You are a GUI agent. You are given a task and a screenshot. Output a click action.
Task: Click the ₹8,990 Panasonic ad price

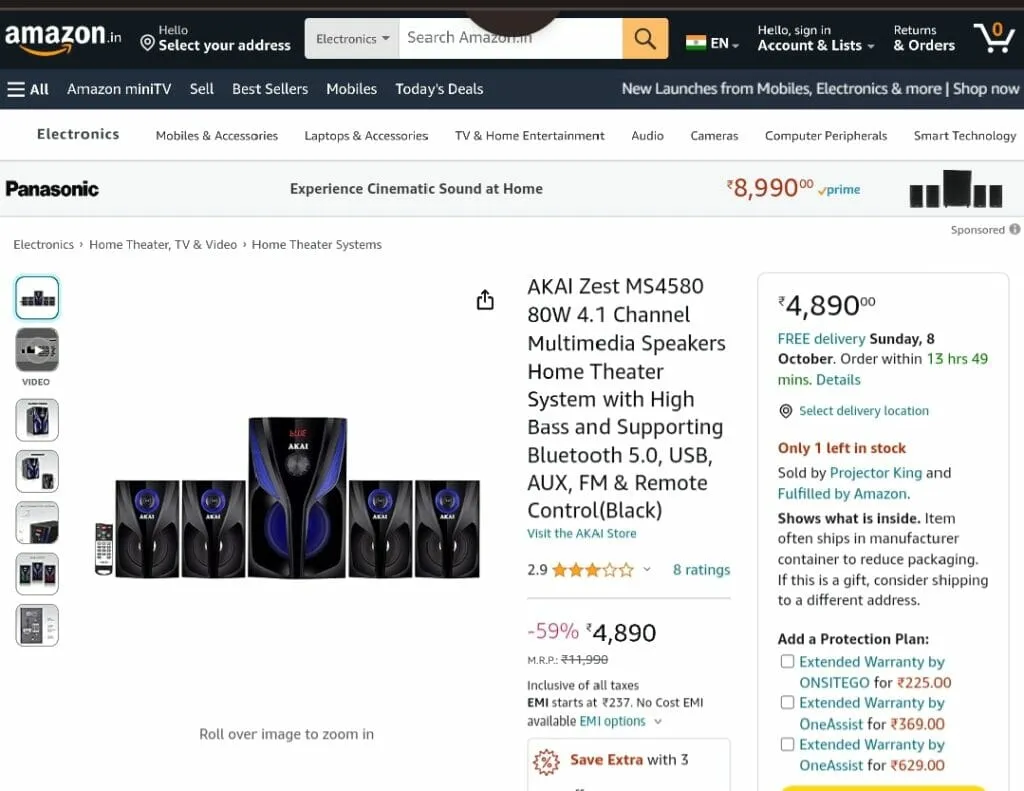click(x=769, y=188)
